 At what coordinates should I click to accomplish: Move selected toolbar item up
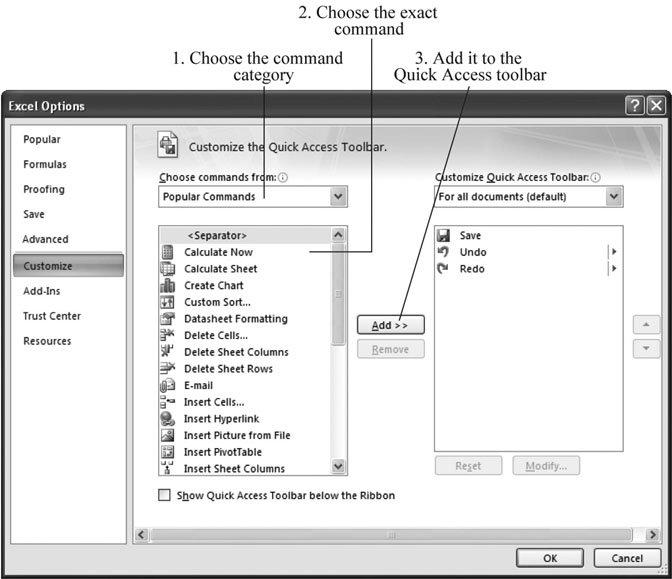pos(646,325)
